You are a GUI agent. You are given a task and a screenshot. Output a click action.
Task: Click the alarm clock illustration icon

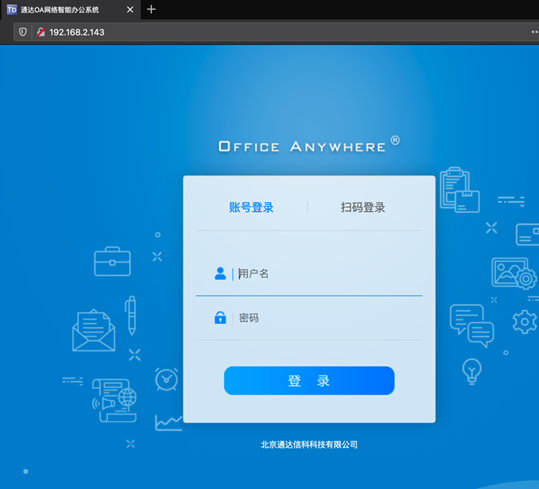[166, 379]
